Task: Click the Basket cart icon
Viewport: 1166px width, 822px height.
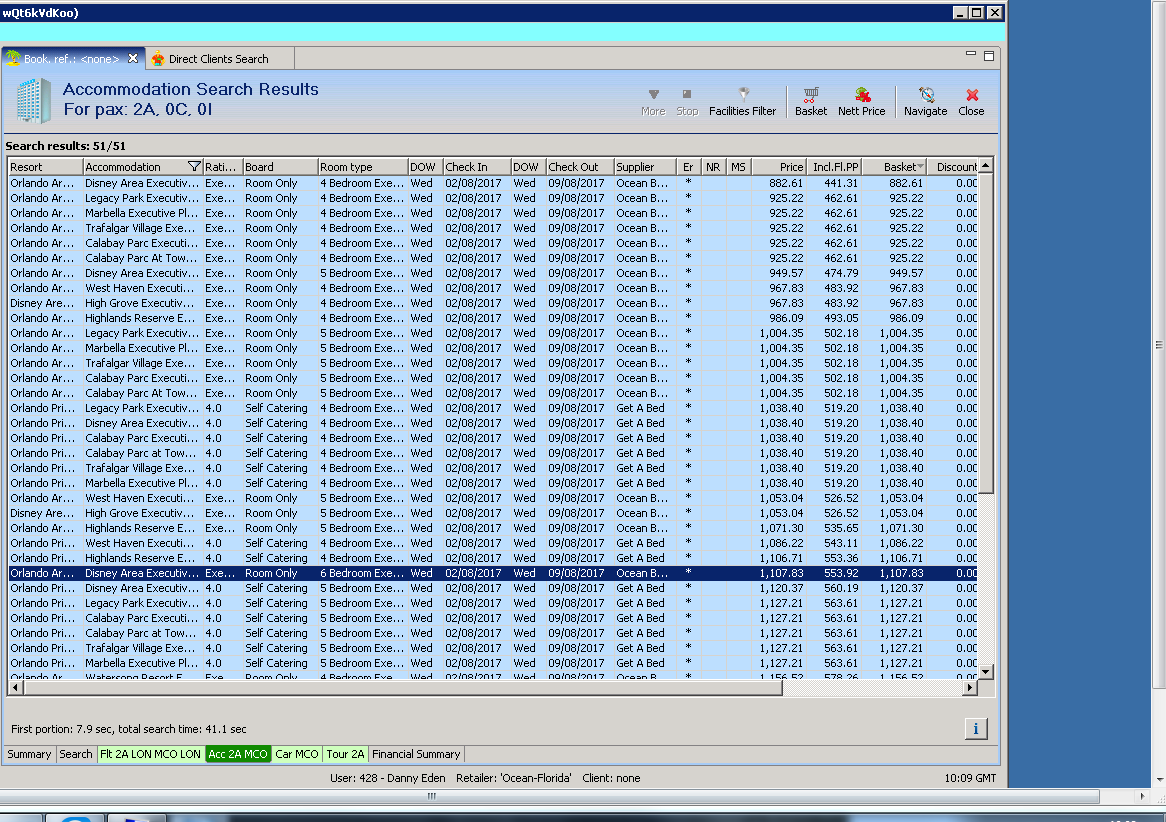Action: (x=811, y=95)
